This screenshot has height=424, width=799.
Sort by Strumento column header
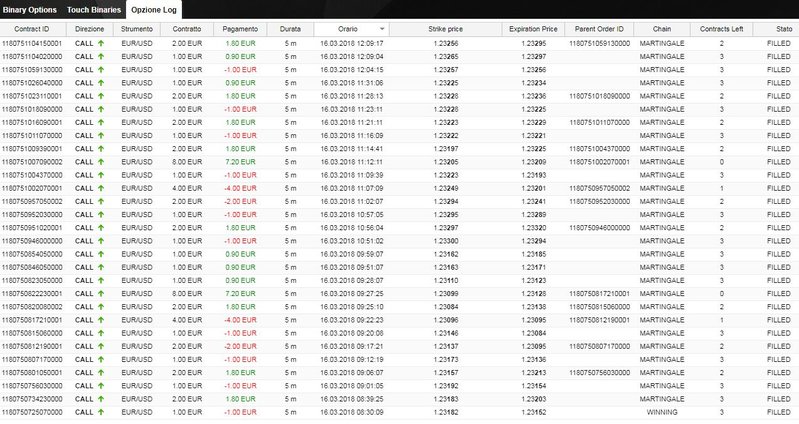pos(137,29)
